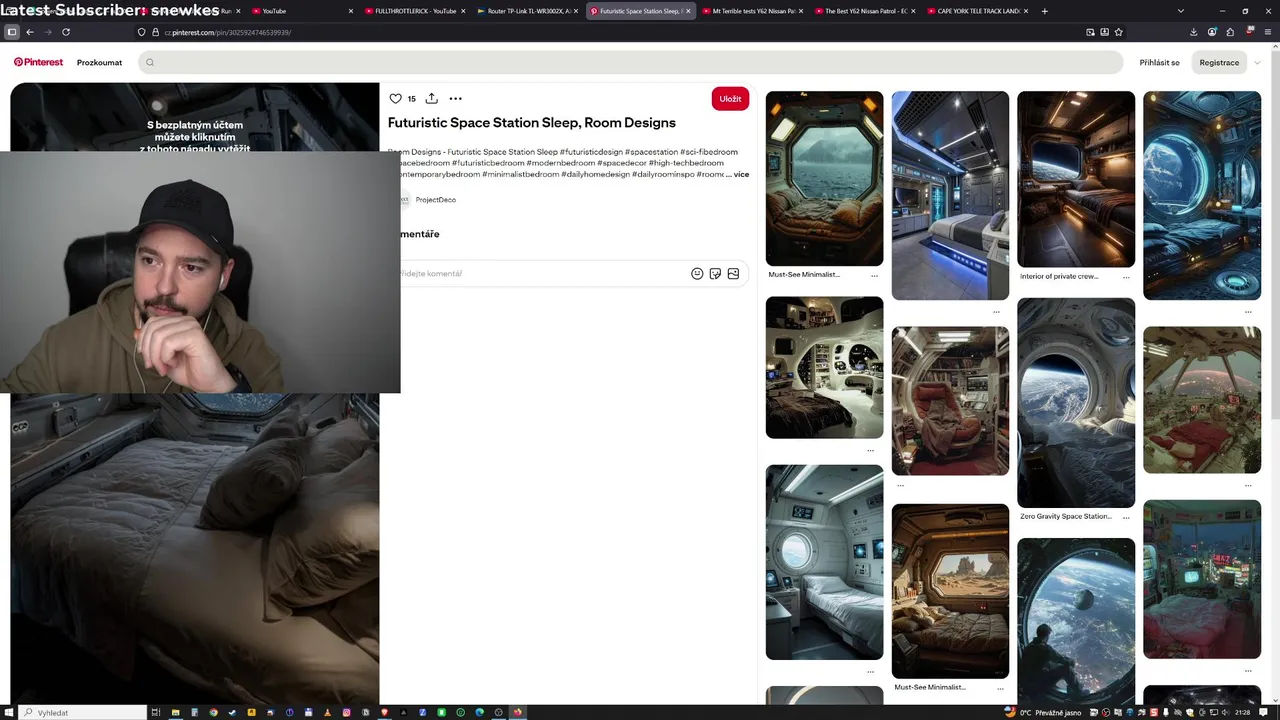Screen dimensions: 1280x720
Task: Open Firefox downloads panel
Action: (1194, 32)
